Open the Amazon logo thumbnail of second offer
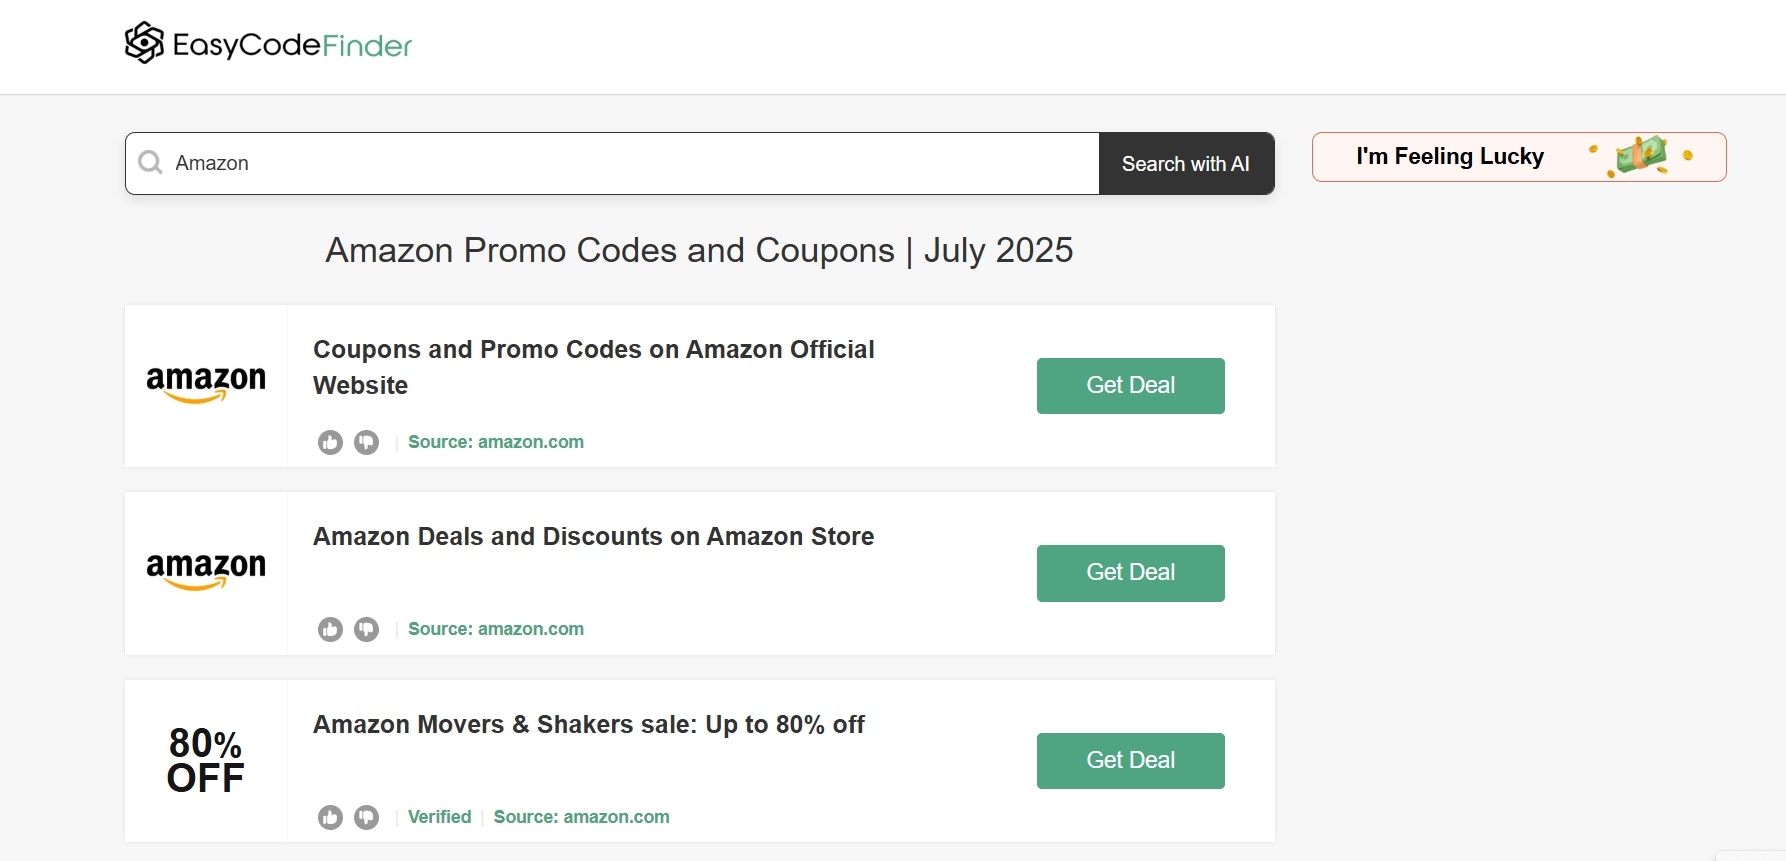This screenshot has width=1786, height=861. (x=206, y=572)
